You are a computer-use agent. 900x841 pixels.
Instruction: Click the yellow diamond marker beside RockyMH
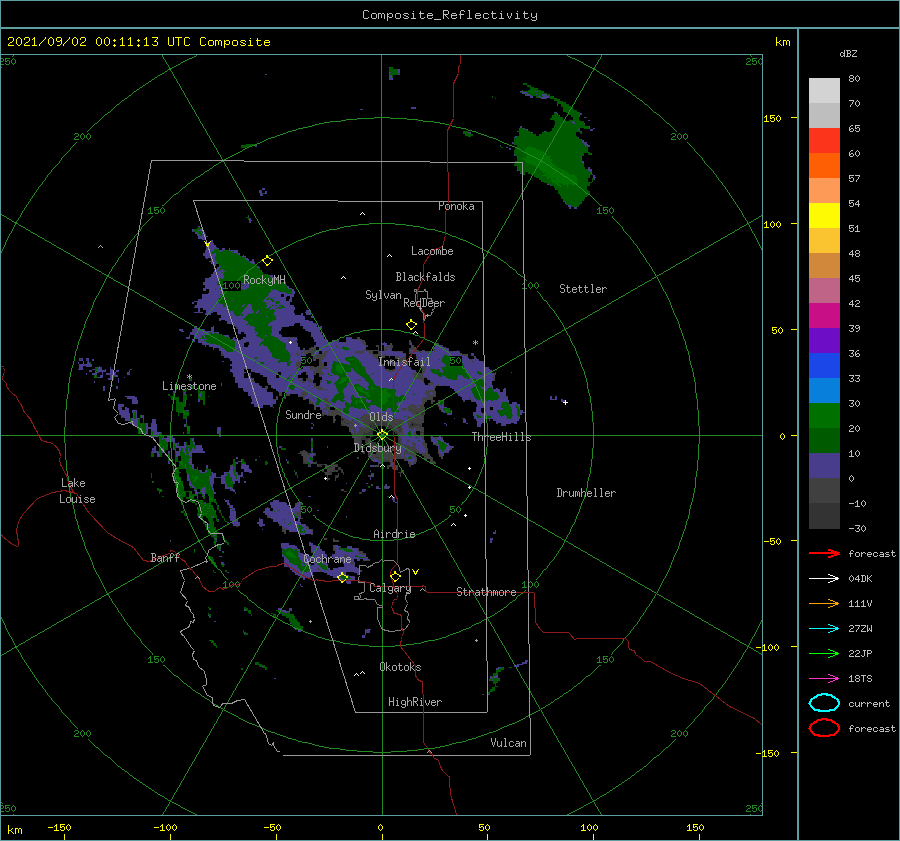267,261
